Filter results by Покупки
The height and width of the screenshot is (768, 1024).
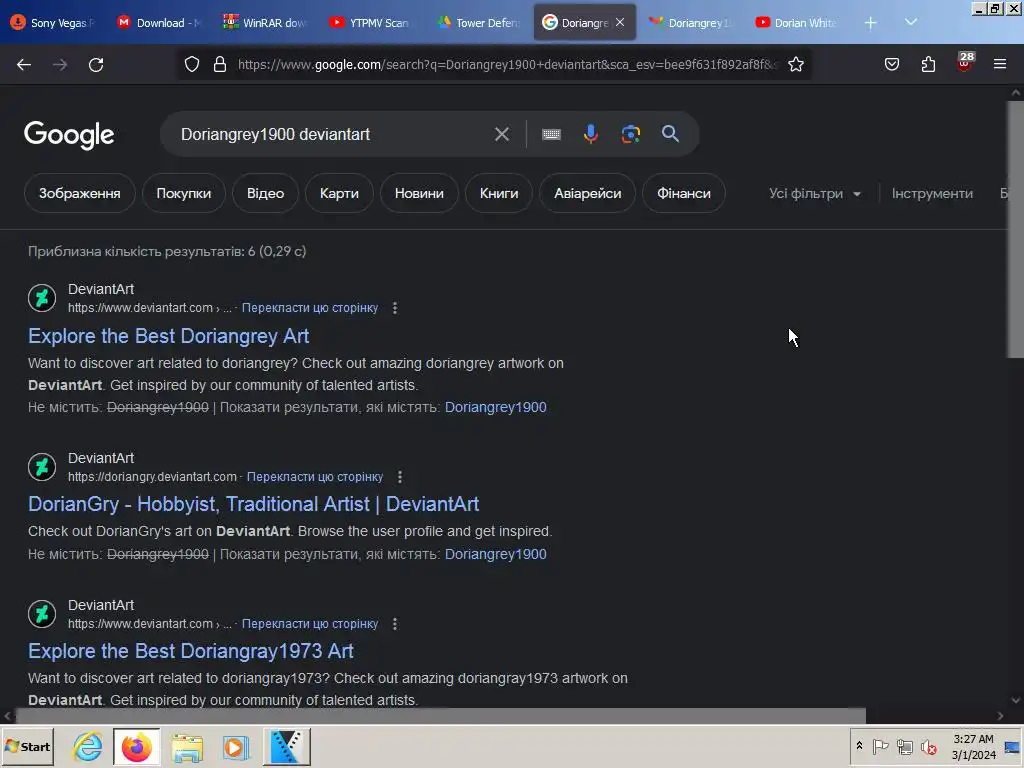tap(184, 193)
